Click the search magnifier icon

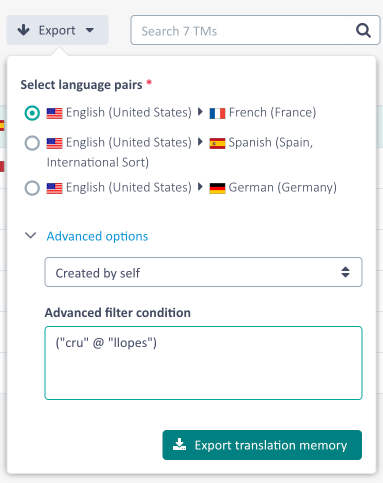[363, 31]
